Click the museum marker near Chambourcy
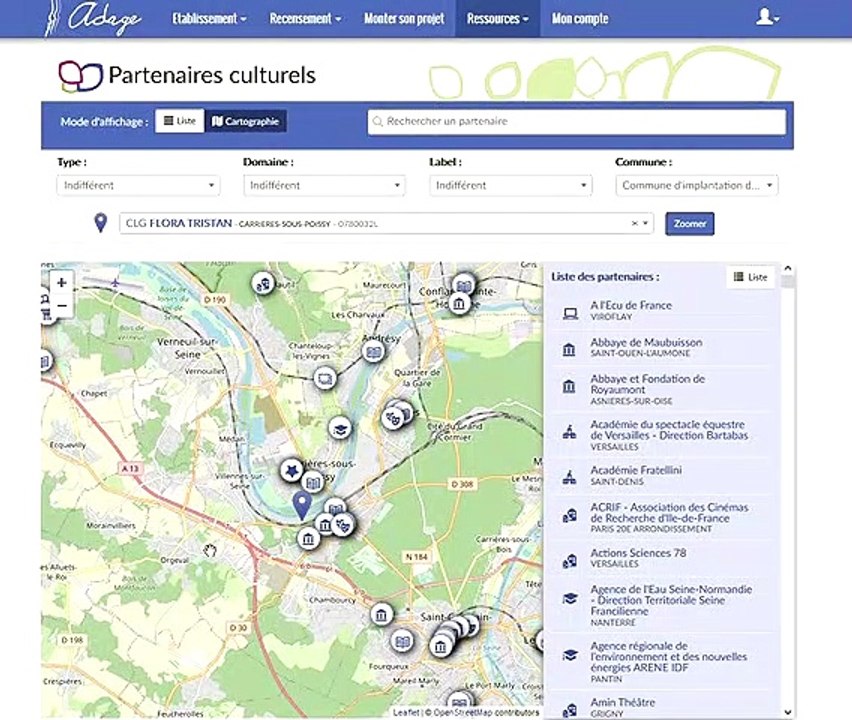 click(x=381, y=615)
